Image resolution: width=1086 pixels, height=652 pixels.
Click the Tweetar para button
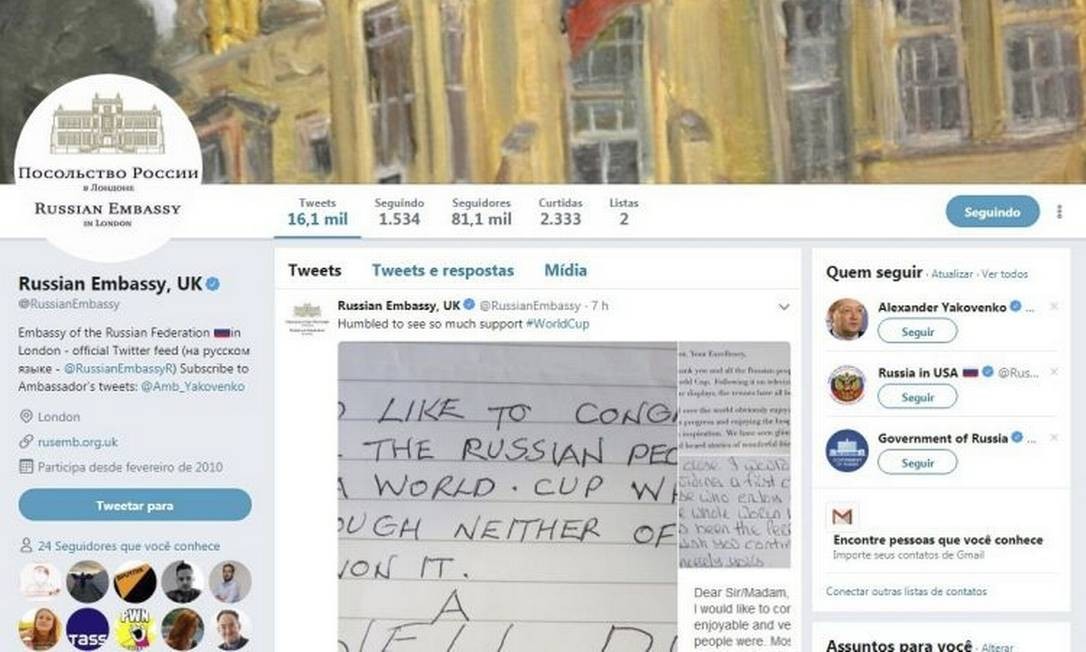click(135, 505)
